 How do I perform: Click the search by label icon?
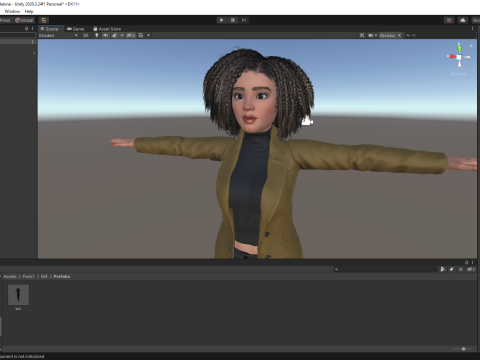(452, 269)
